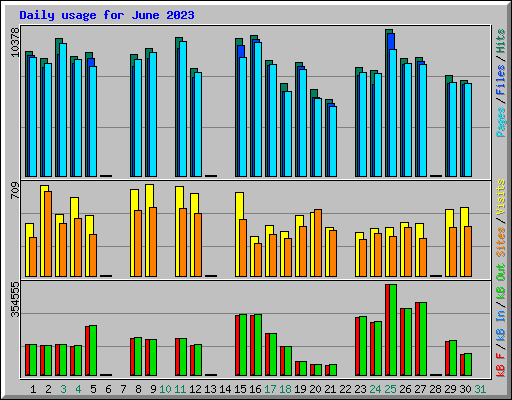Click the day 29 green kB bar
This screenshot has width=512, height=400.
pyautogui.click(x=453, y=358)
